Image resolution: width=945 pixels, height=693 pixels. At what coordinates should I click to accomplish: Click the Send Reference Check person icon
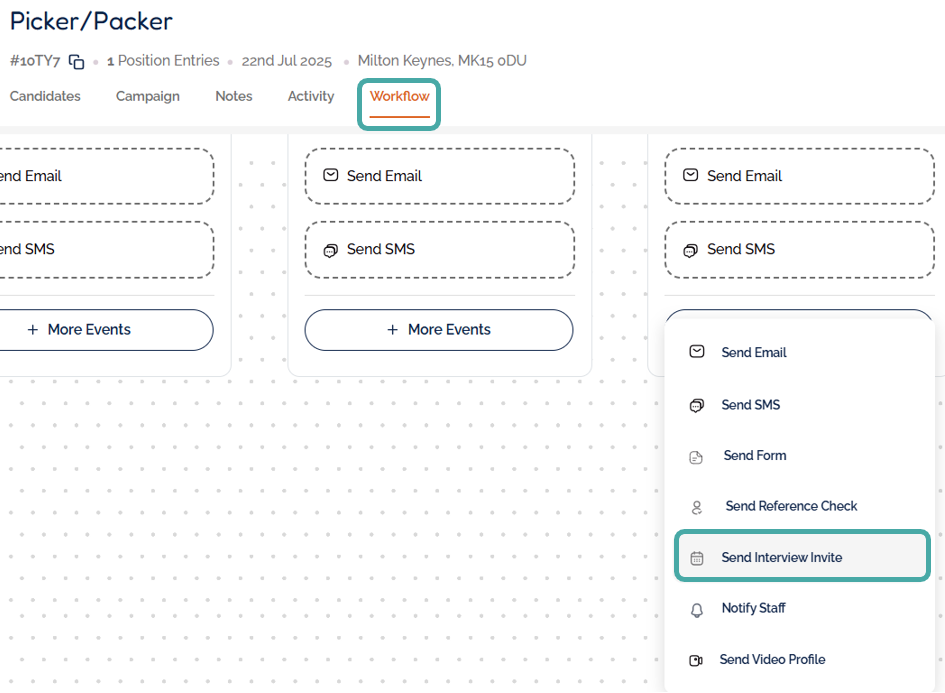point(697,507)
